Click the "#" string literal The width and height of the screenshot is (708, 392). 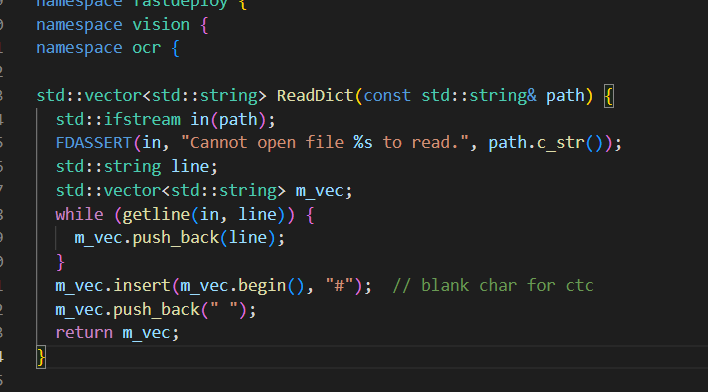pyautogui.click(x=340, y=285)
